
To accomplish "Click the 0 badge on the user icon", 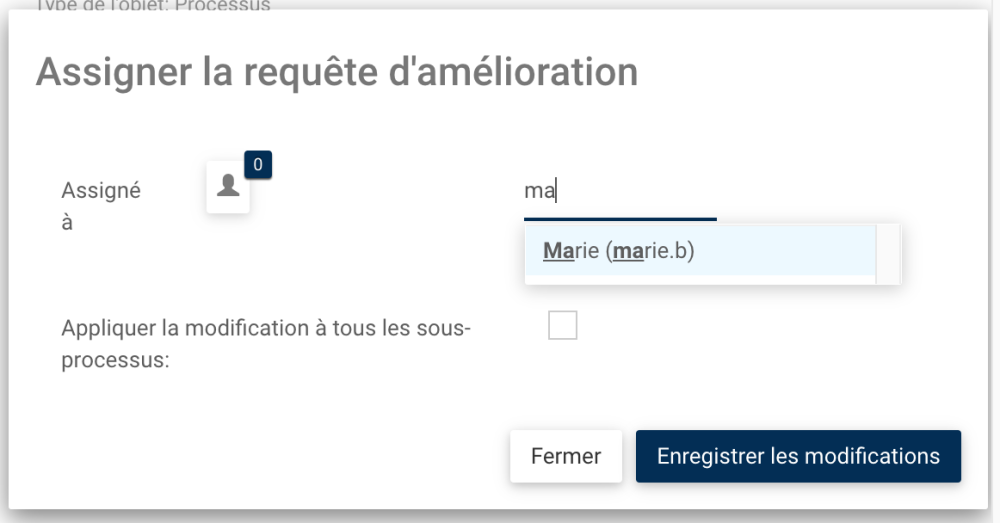I will (x=257, y=165).
